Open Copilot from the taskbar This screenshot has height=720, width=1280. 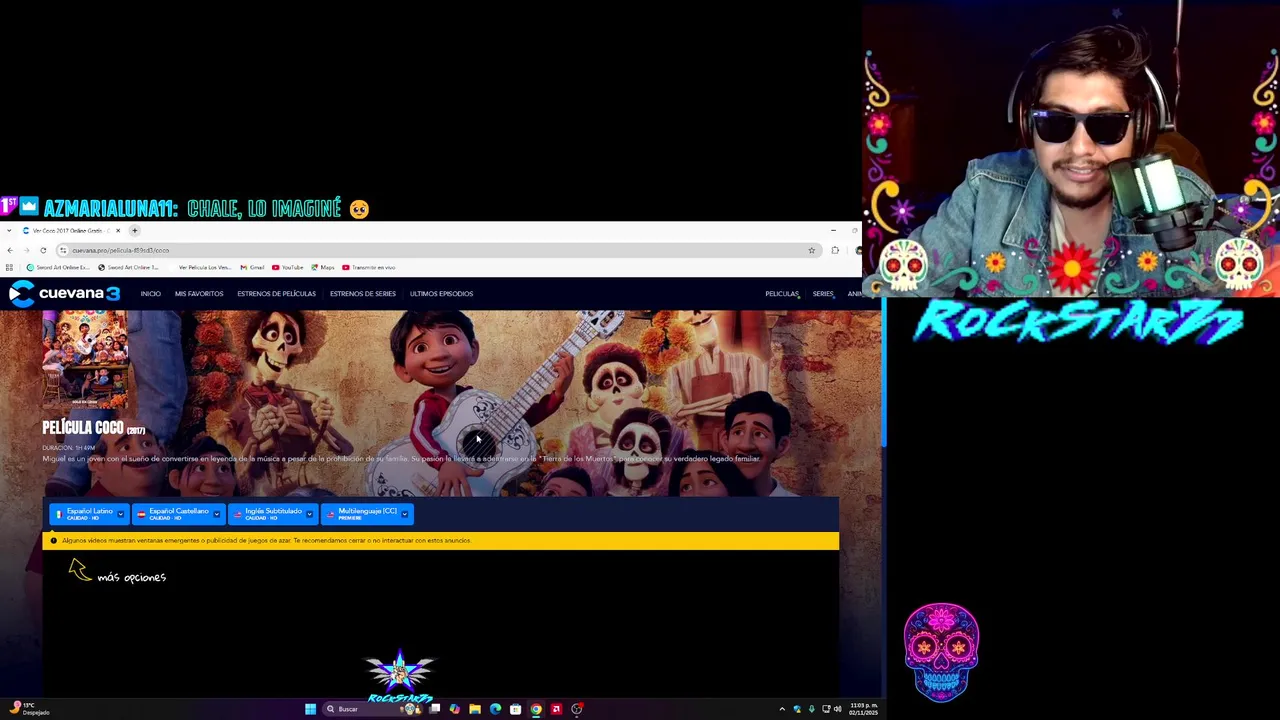[x=455, y=709]
